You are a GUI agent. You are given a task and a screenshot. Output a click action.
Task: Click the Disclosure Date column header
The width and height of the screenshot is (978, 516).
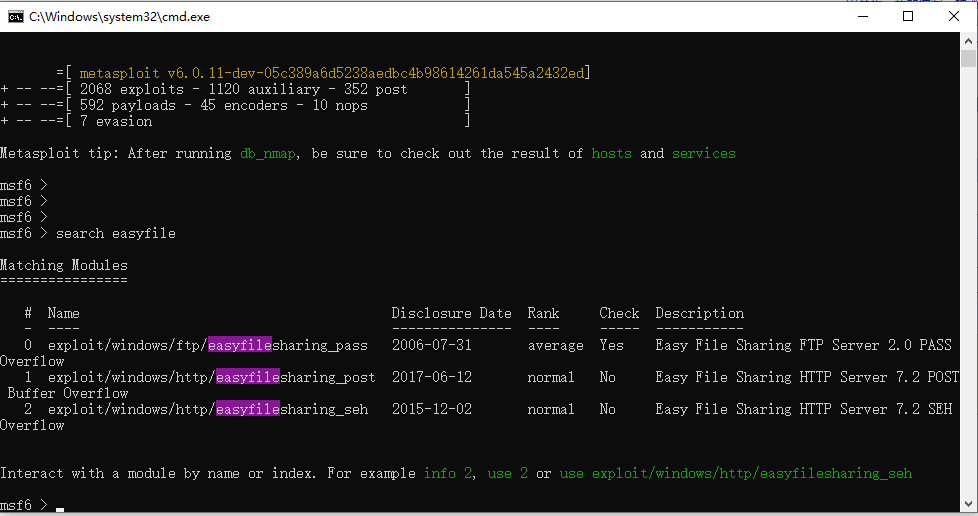451,313
